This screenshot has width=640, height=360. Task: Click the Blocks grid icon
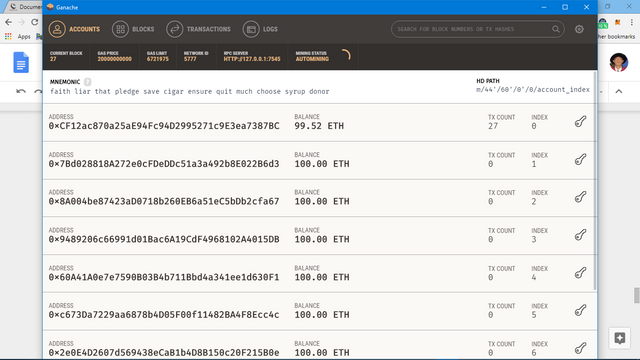120,29
